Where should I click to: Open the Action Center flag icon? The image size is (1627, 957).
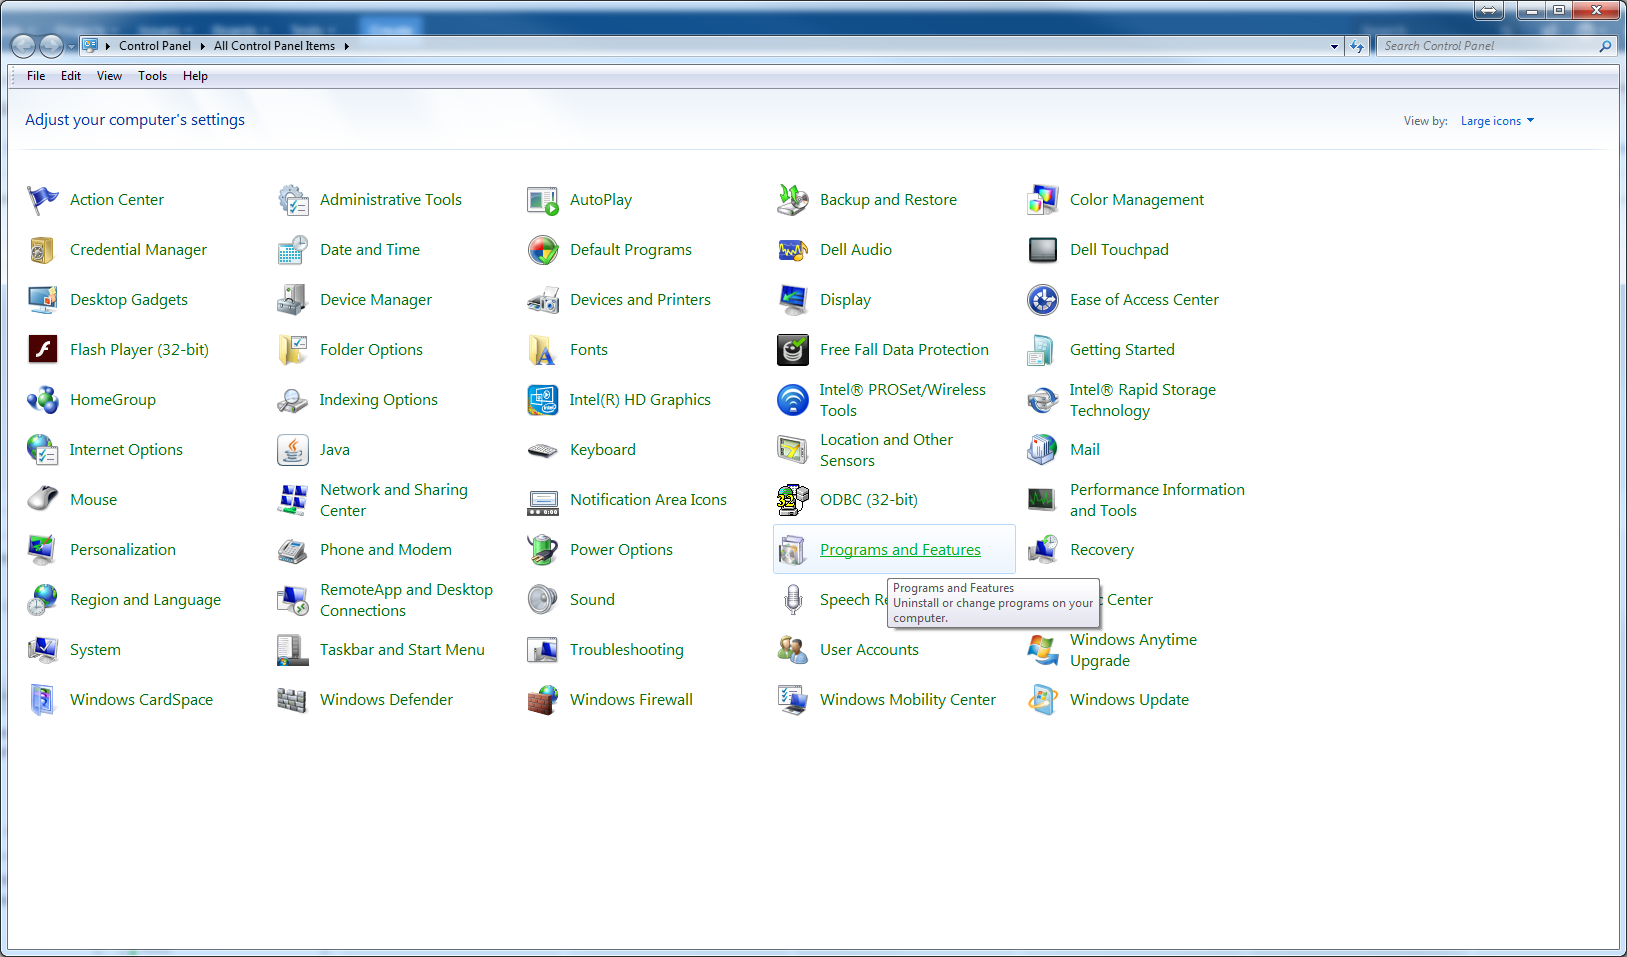(43, 200)
